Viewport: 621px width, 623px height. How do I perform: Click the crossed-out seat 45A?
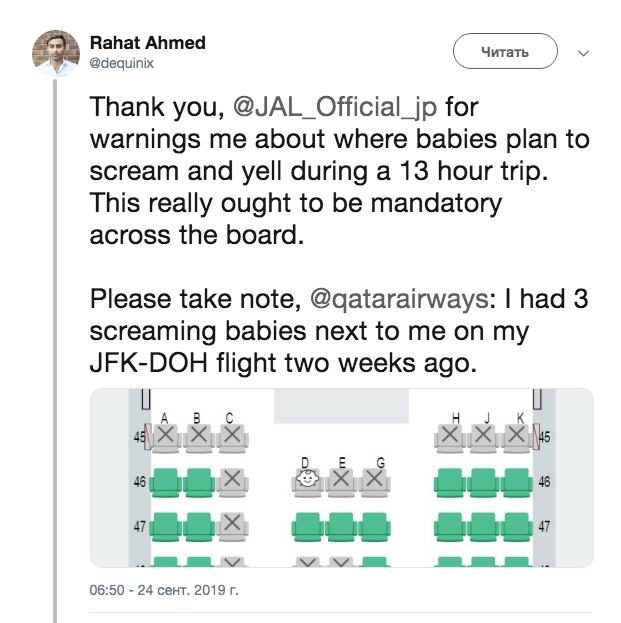coord(166,435)
